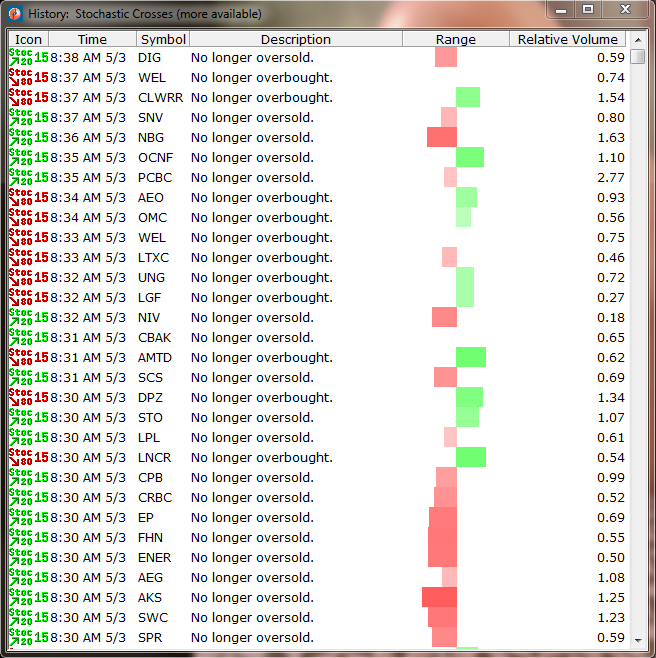Click the scrollbar down arrow
This screenshot has height=658, width=656.
click(x=638, y=640)
